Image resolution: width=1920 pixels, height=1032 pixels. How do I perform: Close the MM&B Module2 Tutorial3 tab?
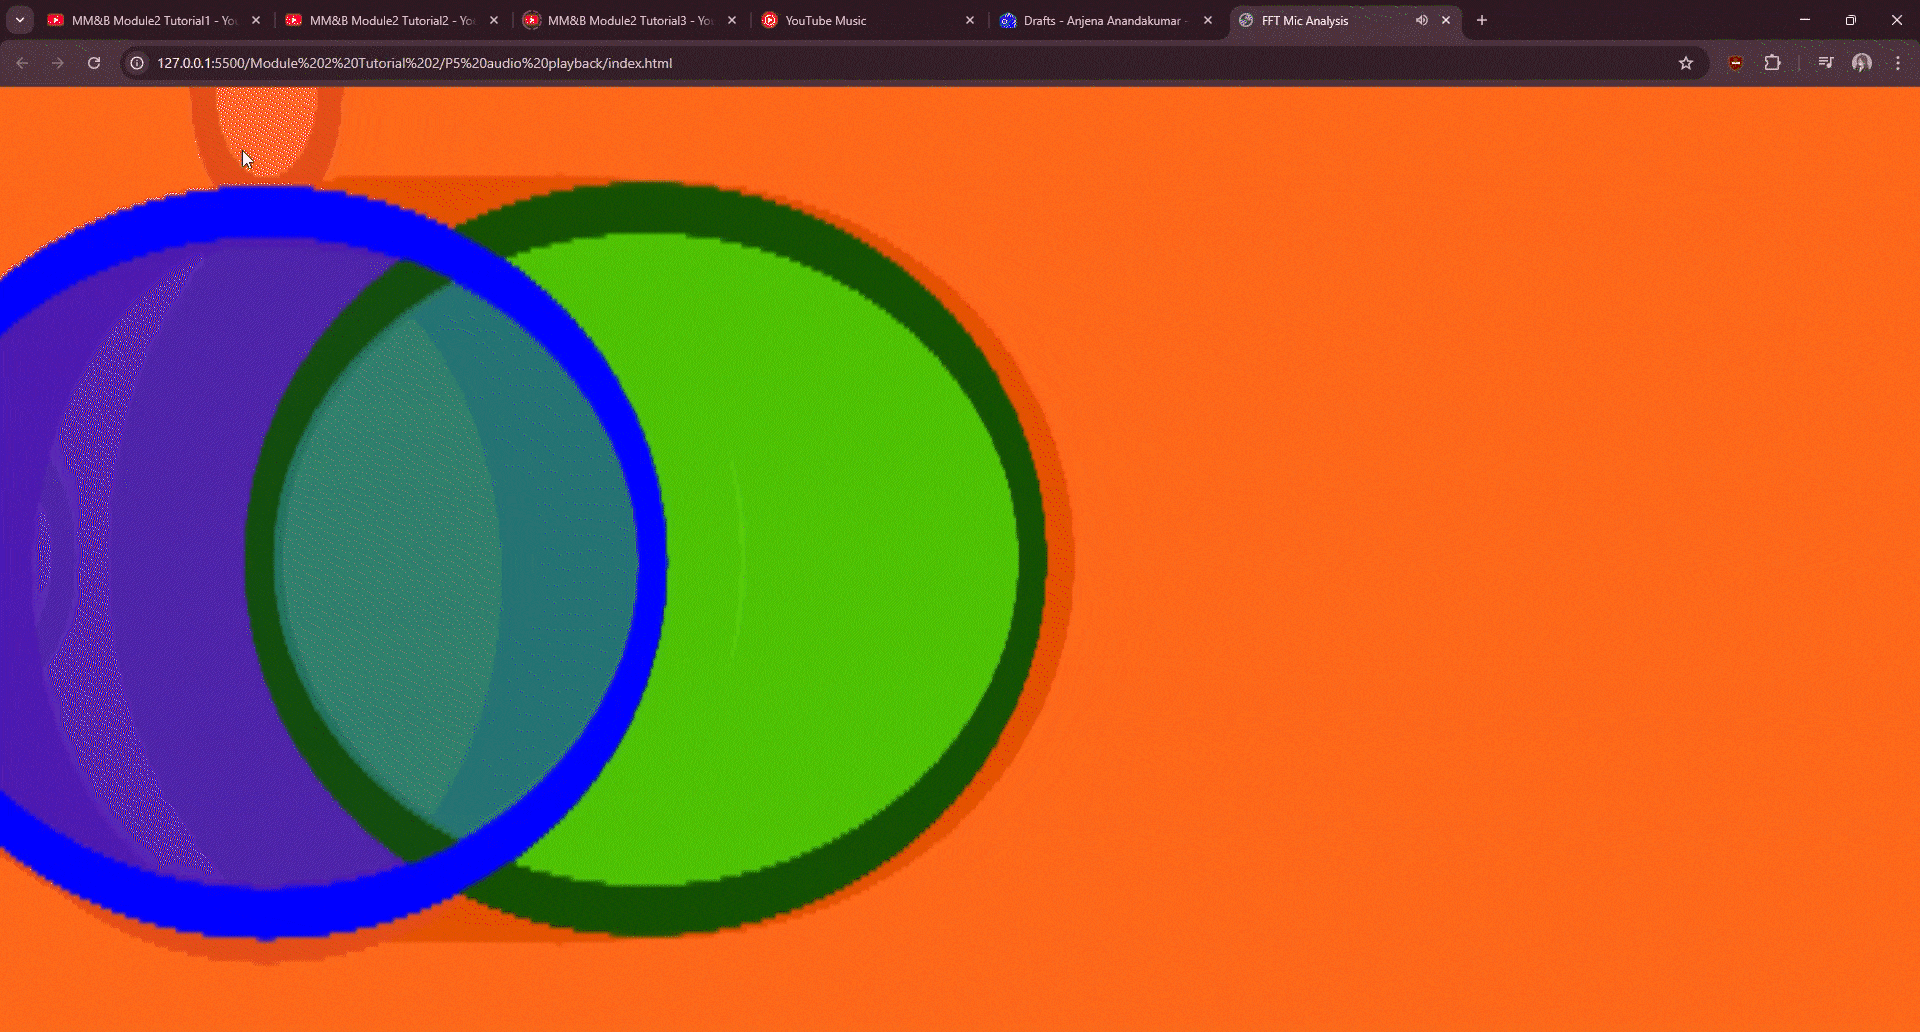(732, 20)
